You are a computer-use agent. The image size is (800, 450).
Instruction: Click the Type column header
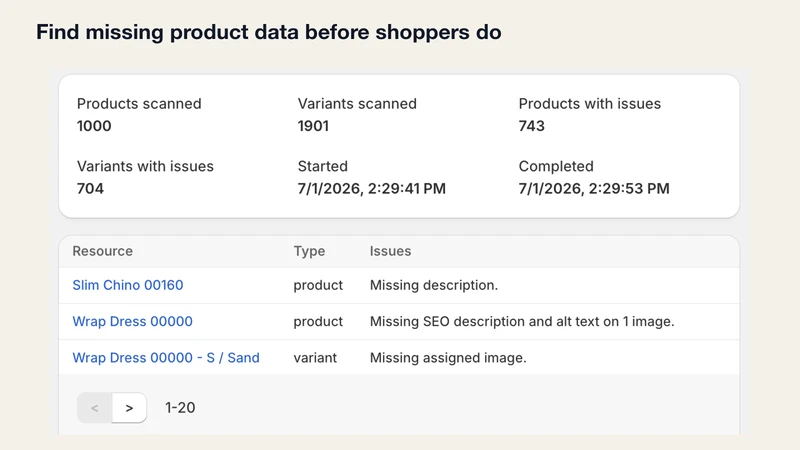pos(309,251)
